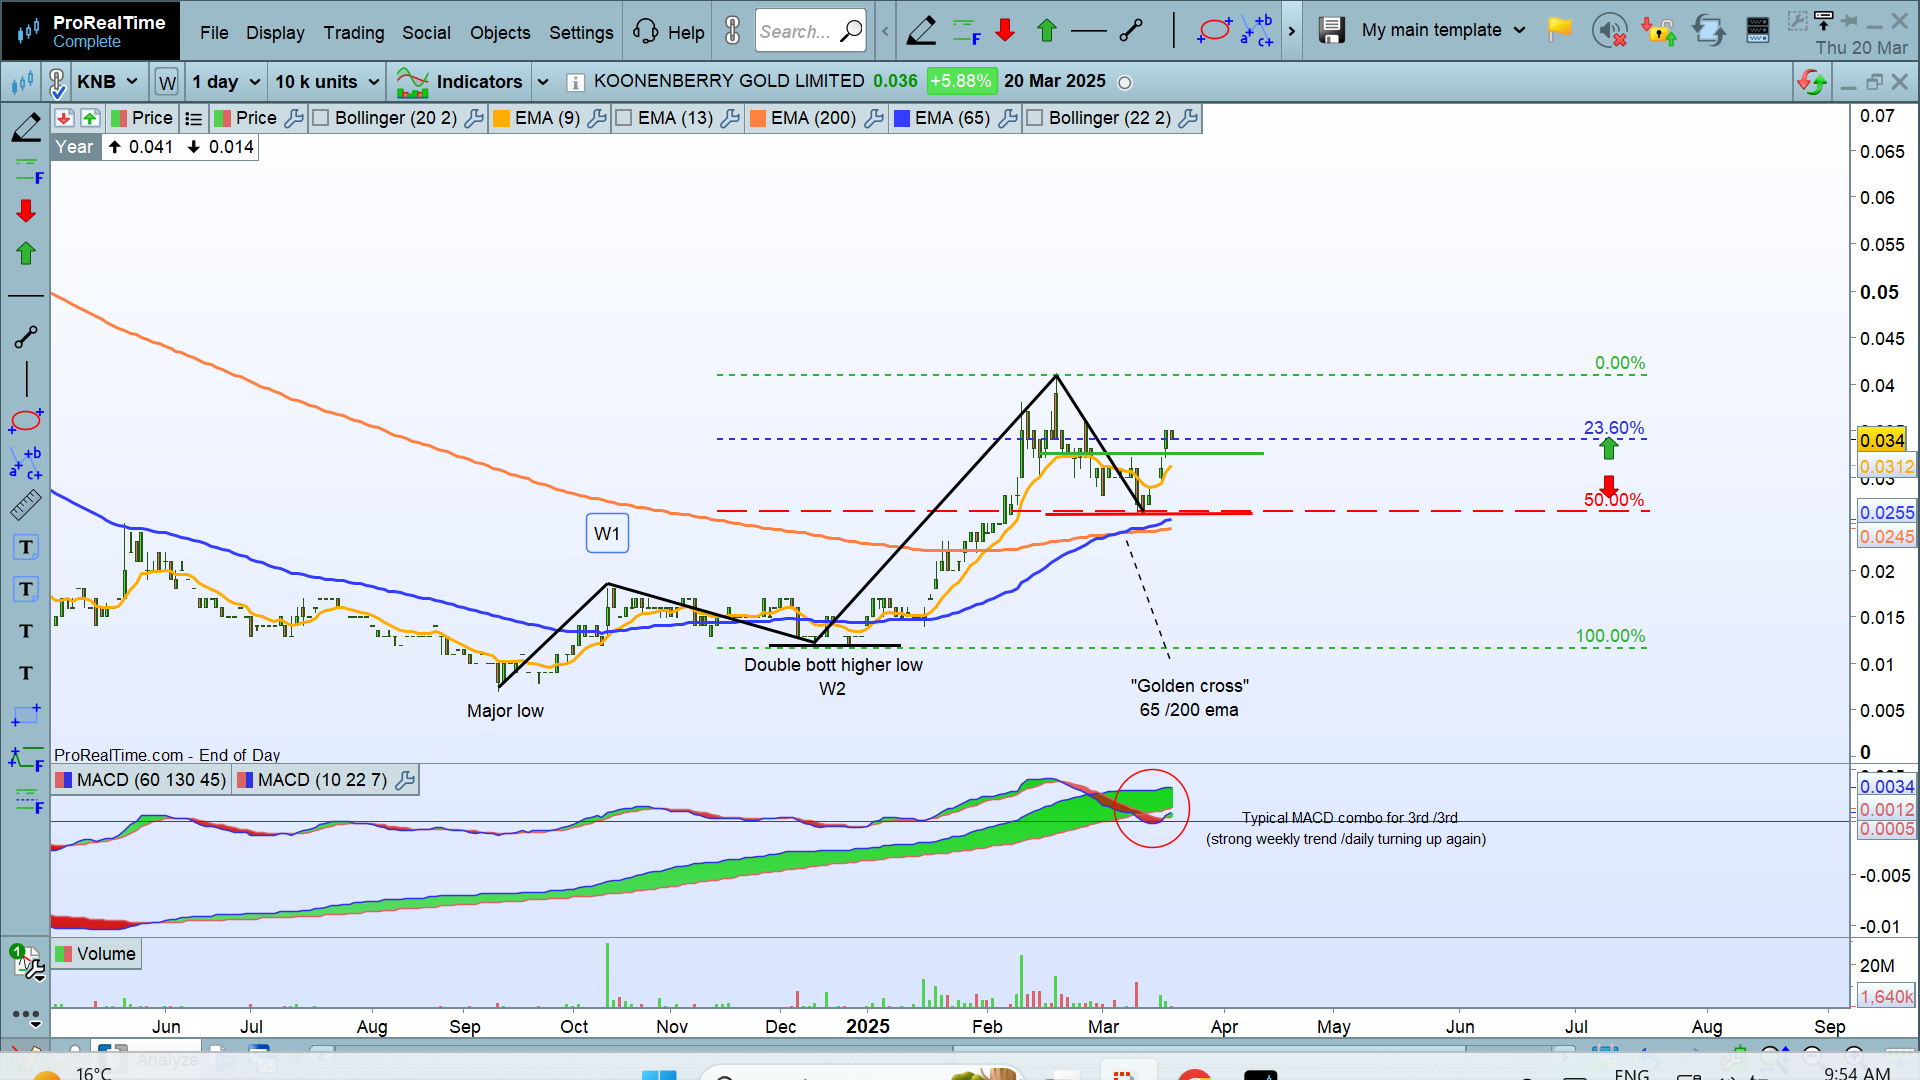Image resolution: width=1920 pixels, height=1080 pixels.
Task: Expand toolbar with right chevron arrow
Action: pyautogui.click(x=1292, y=31)
